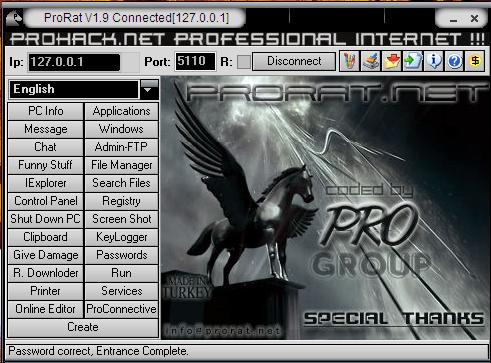The height and width of the screenshot is (363, 491).
Task: Open the Services button
Action: coord(121,291)
